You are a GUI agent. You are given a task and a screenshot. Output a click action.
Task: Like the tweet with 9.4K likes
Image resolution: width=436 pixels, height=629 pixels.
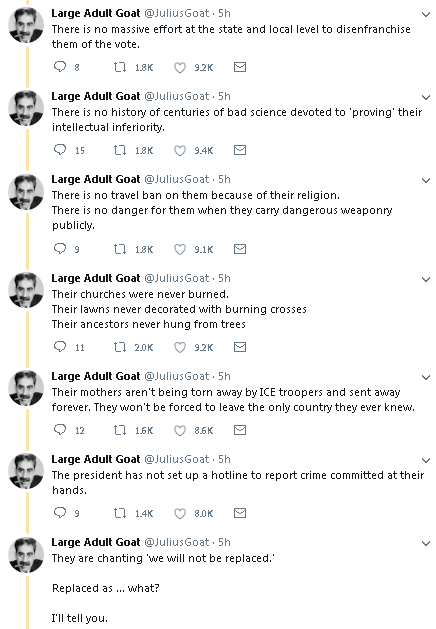point(180,150)
